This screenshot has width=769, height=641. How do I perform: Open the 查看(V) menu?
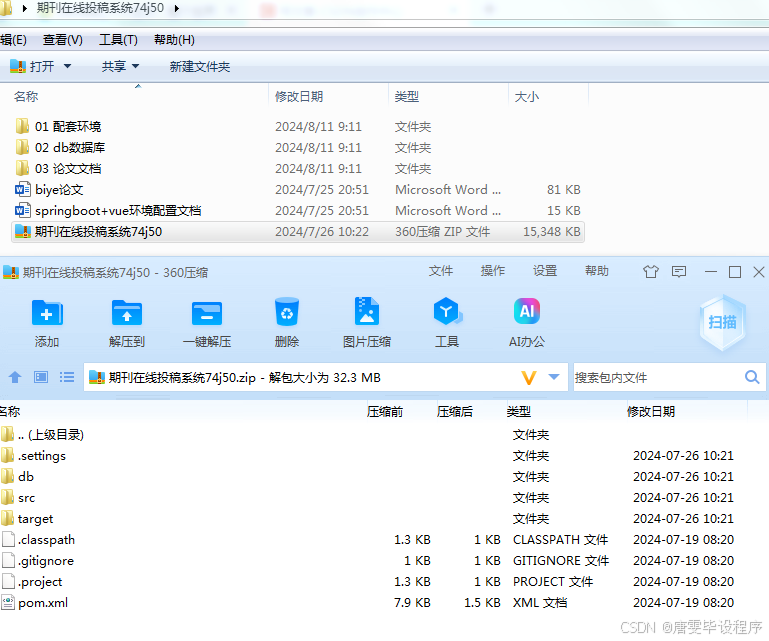[x=63, y=40]
